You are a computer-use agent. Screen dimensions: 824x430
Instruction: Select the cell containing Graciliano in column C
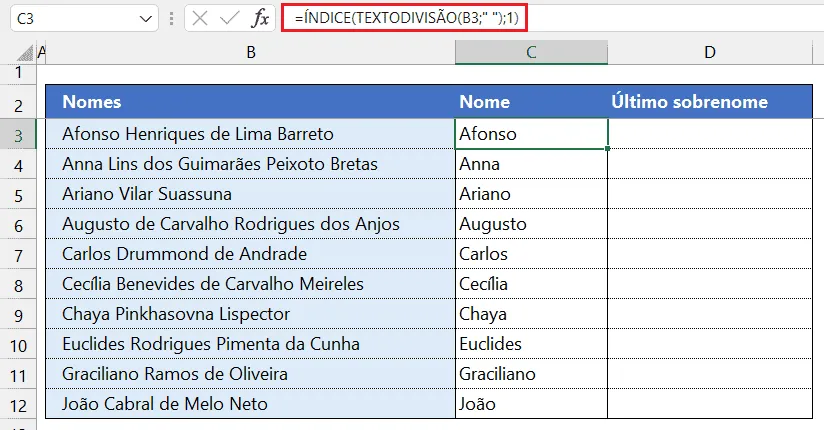[531, 374]
